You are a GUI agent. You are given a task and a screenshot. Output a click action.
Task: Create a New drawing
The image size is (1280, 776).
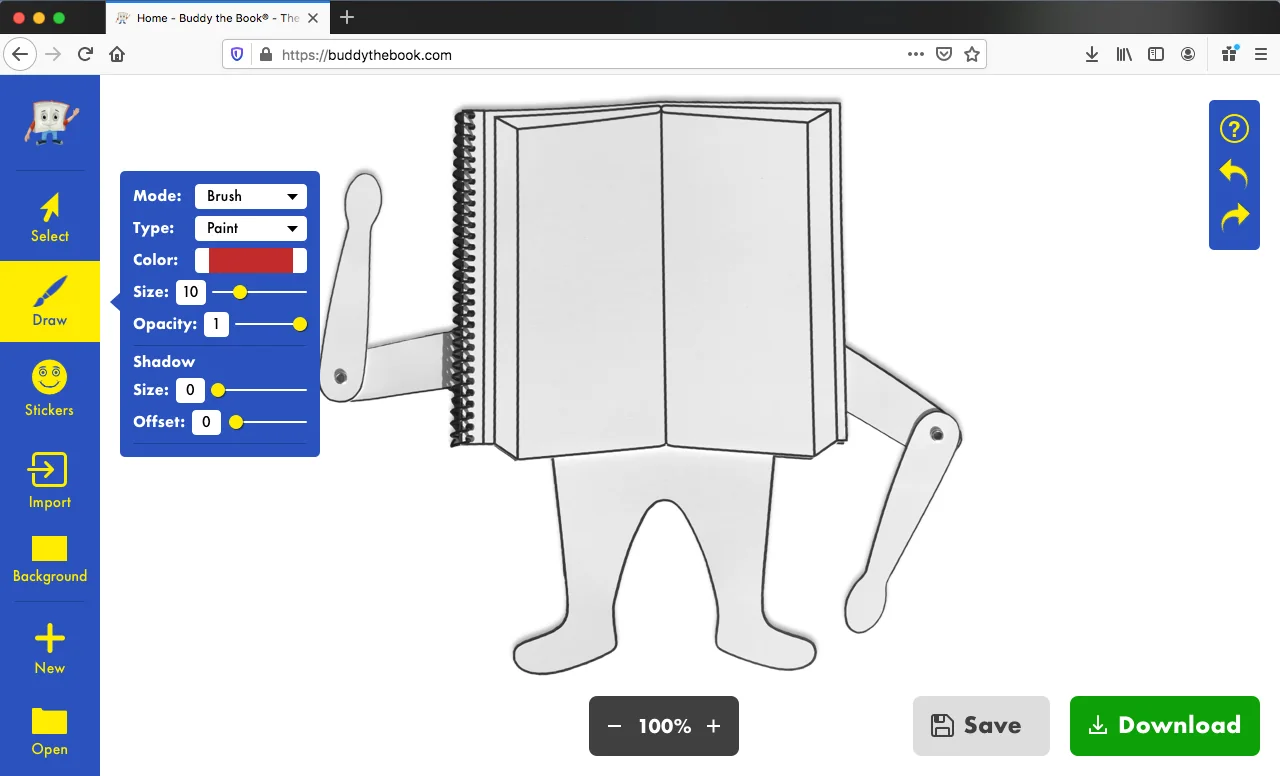[x=50, y=648]
